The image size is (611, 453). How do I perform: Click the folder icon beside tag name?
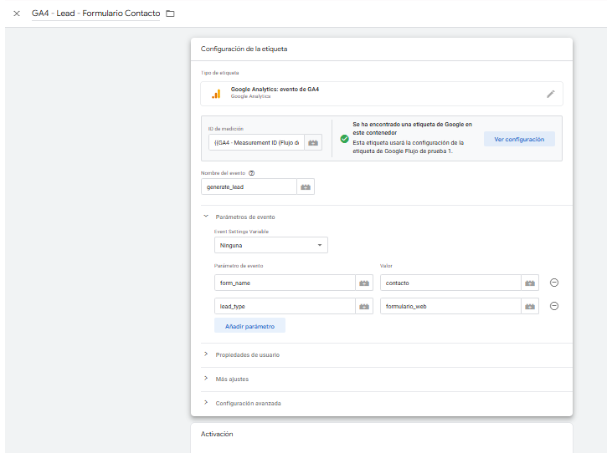(x=169, y=13)
